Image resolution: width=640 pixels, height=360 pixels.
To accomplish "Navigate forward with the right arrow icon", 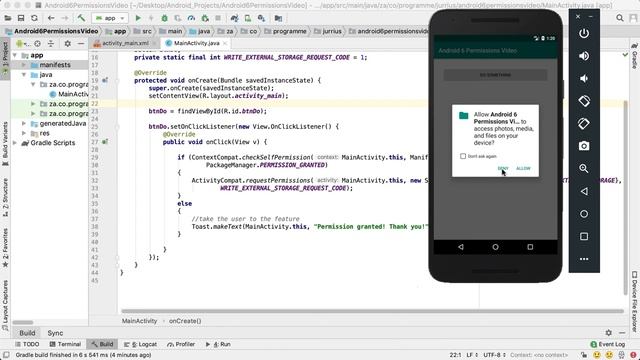I will click(64, 18).
